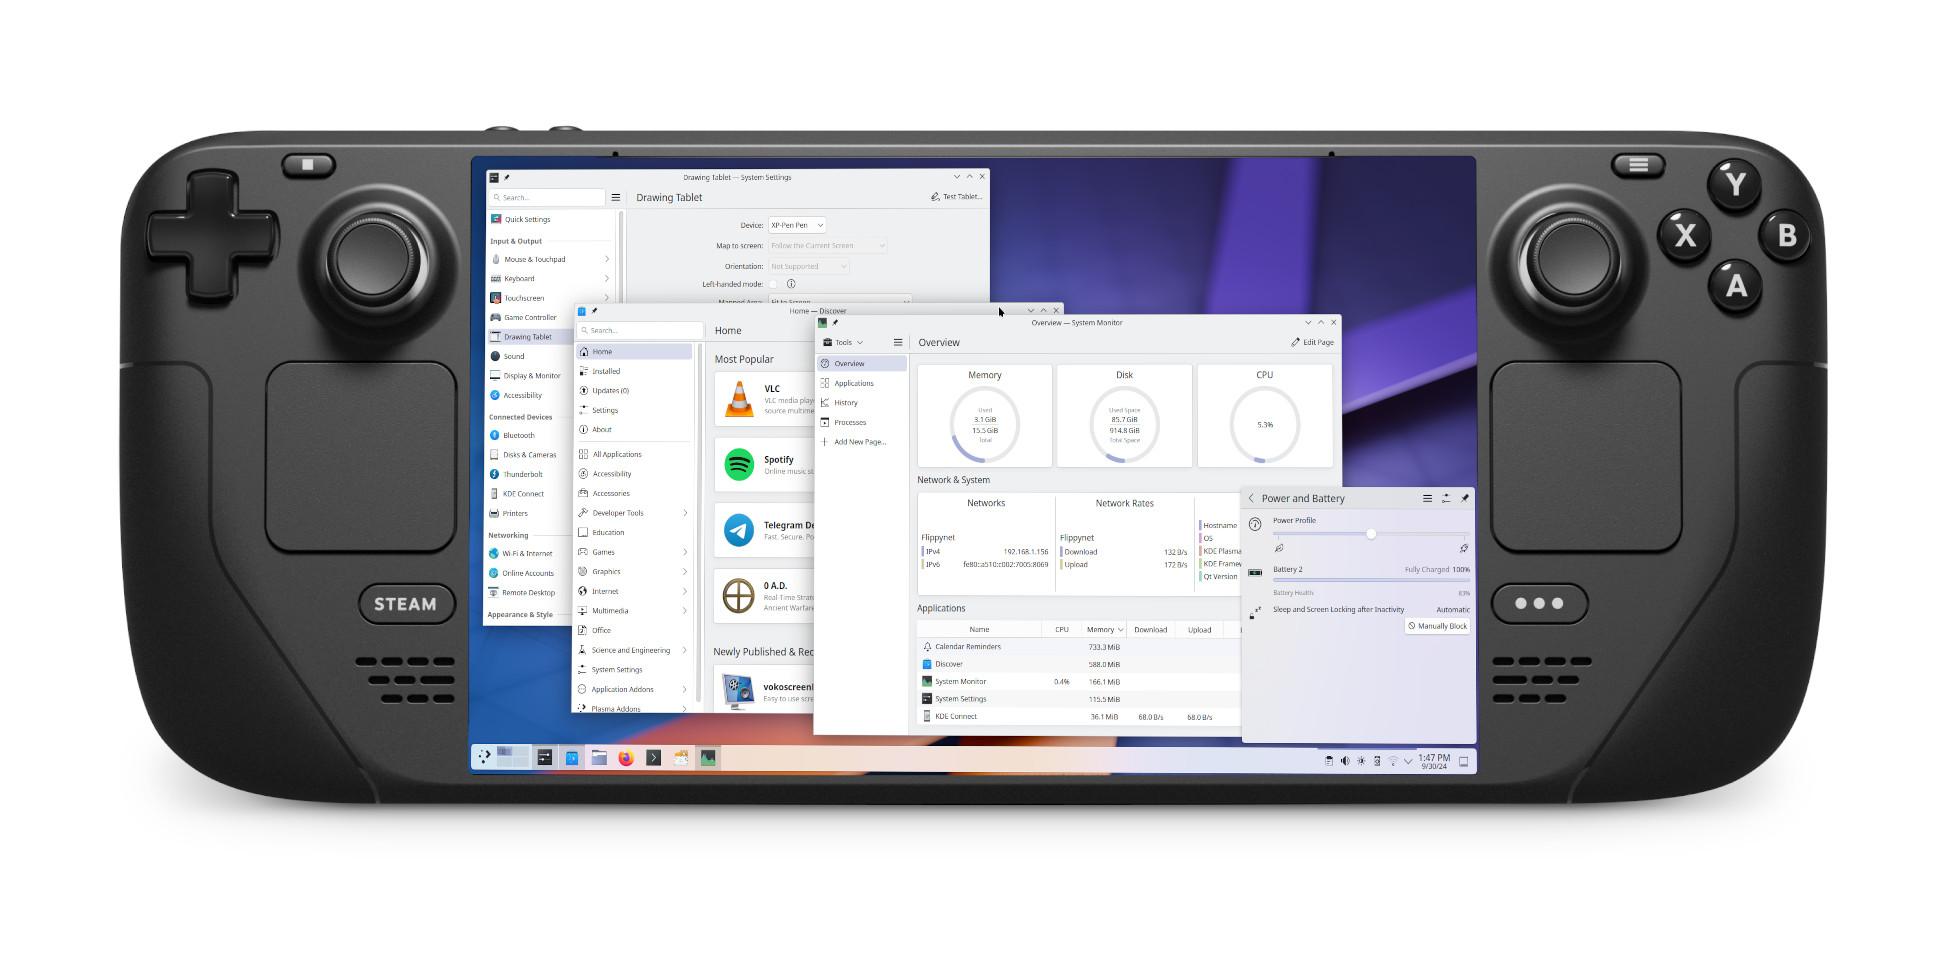The image size is (1948, 974).
Task: Click the volume icon in system tray
Action: click(1345, 761)
